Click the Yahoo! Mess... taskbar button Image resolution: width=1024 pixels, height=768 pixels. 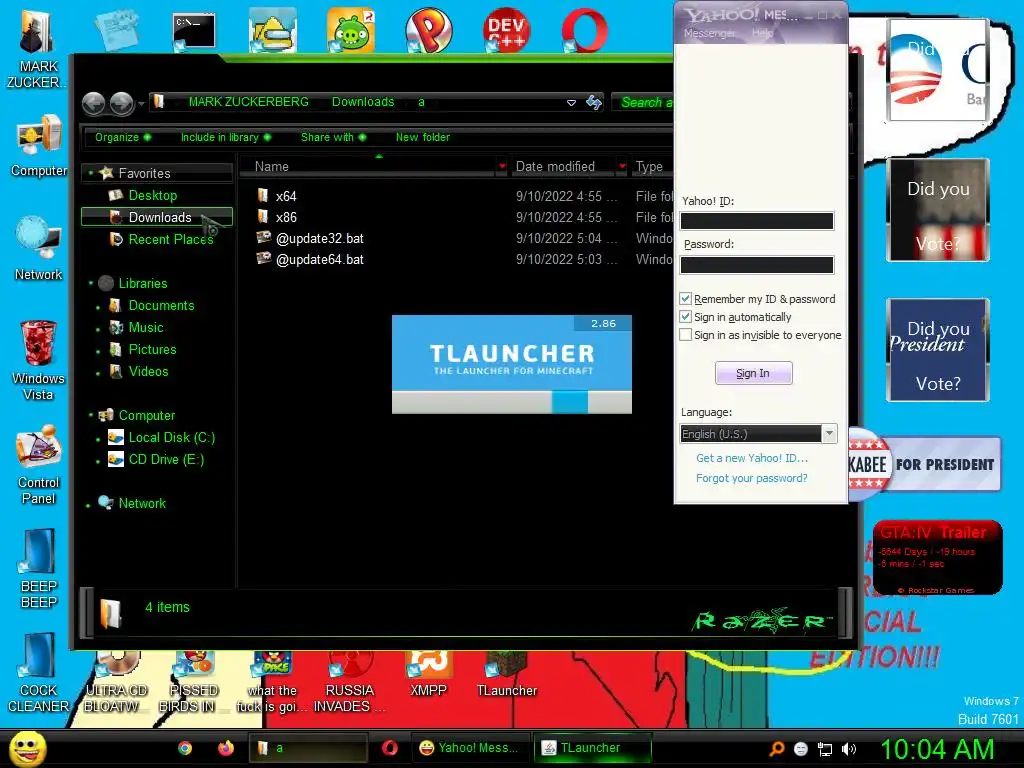tap(470, 748)
